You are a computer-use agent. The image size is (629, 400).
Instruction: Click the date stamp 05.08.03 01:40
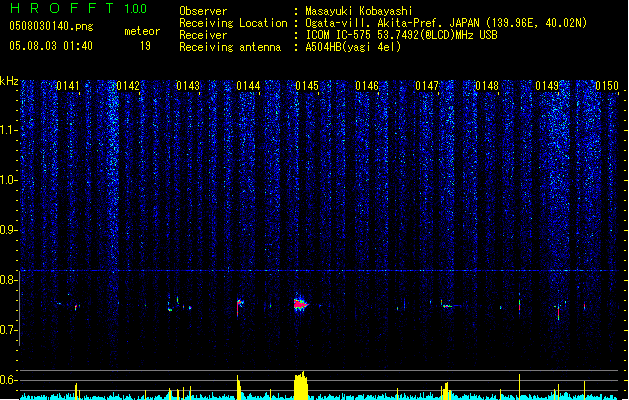pyautogui.click(x=51, y=46)
